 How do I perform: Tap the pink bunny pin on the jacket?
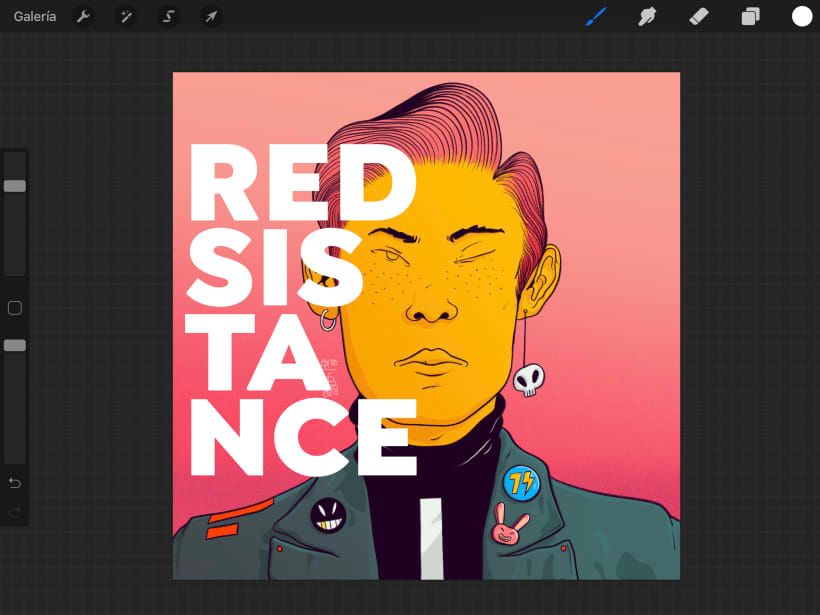[x=510, y=525]
